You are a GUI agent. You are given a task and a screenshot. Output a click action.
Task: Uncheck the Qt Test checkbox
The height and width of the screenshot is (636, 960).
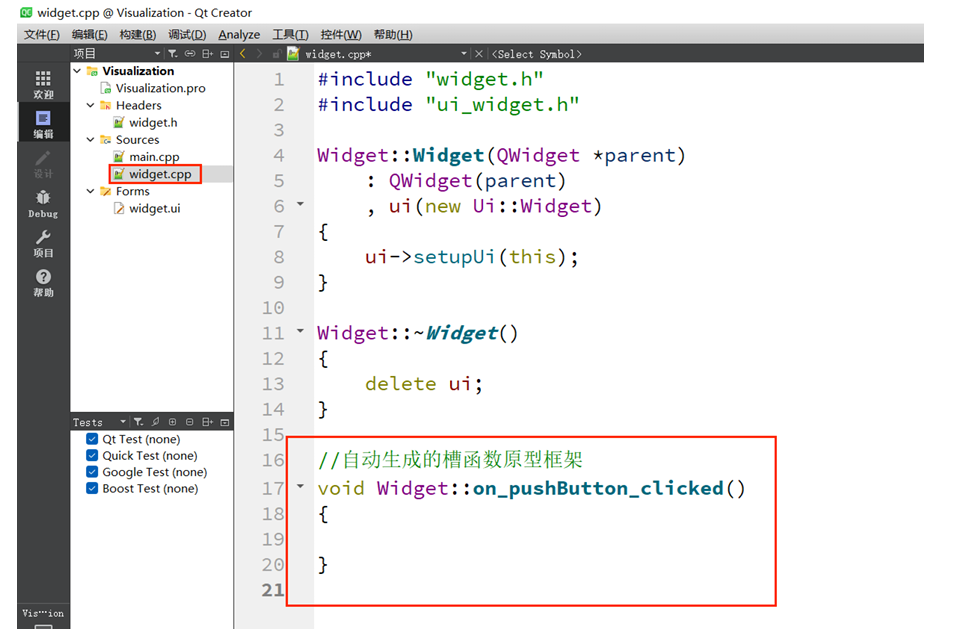click(92, 439)
